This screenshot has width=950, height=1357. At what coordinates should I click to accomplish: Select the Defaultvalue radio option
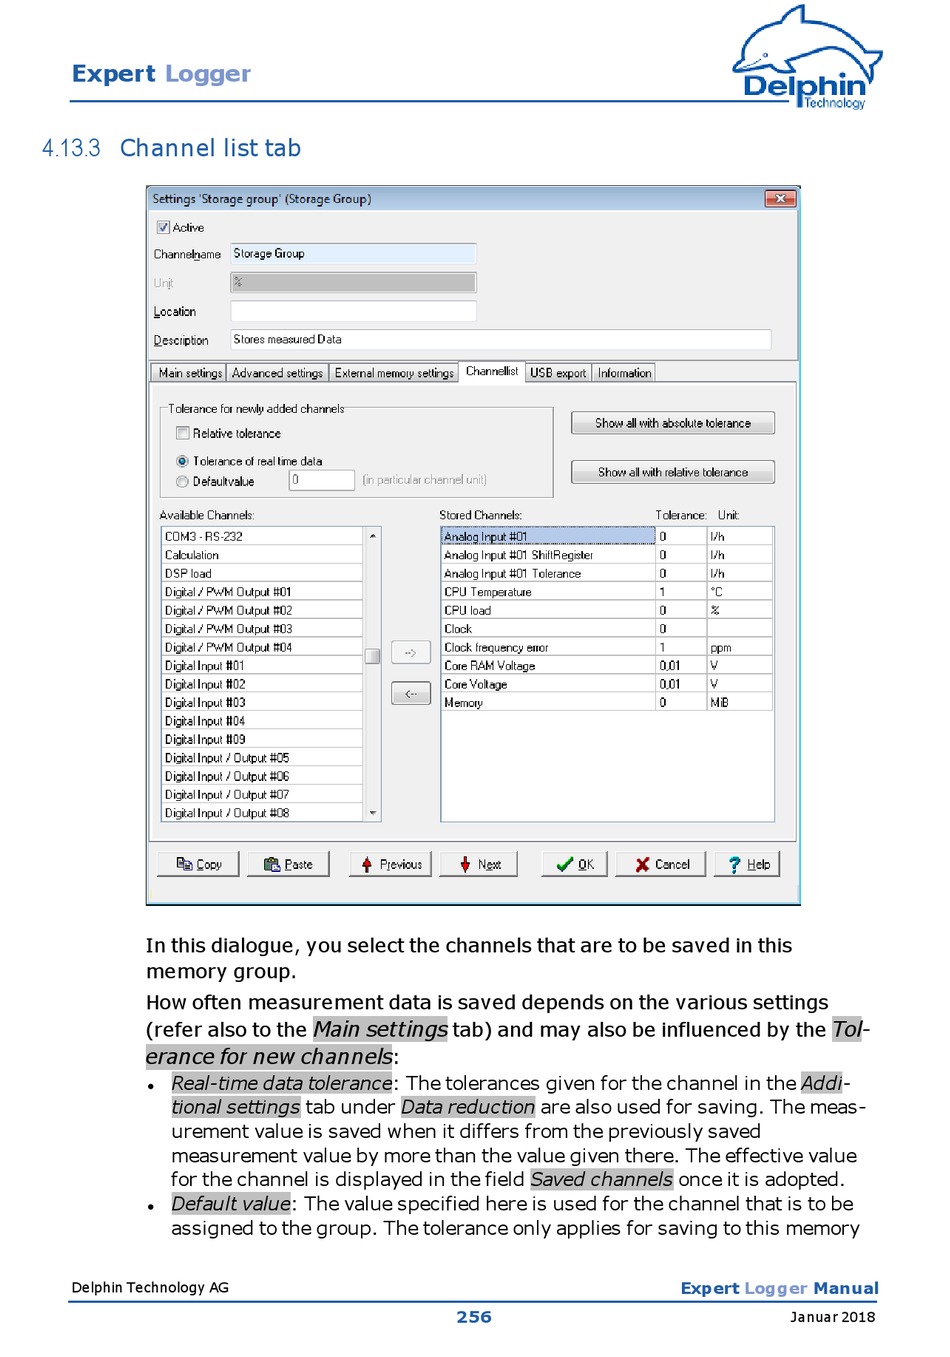click(x=182, y=481)
